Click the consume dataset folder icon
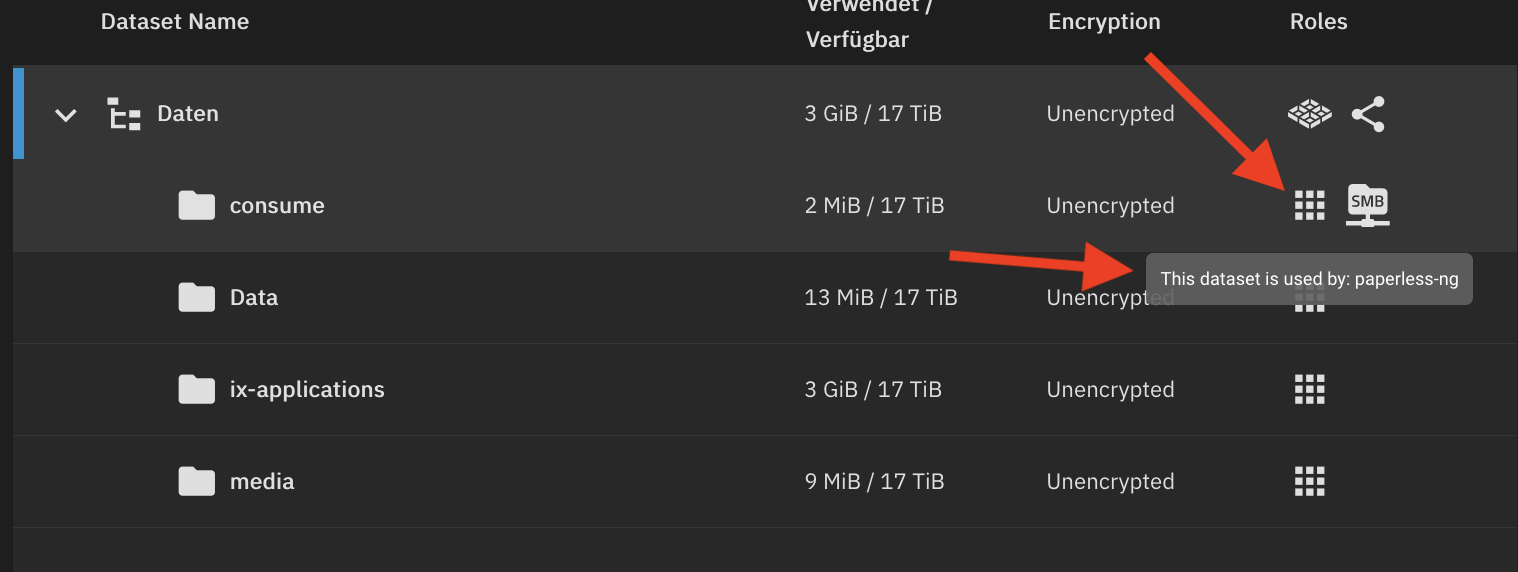The height and width of the screenshot is (572, 1518). pyautogui.click(x=197, y=206)
